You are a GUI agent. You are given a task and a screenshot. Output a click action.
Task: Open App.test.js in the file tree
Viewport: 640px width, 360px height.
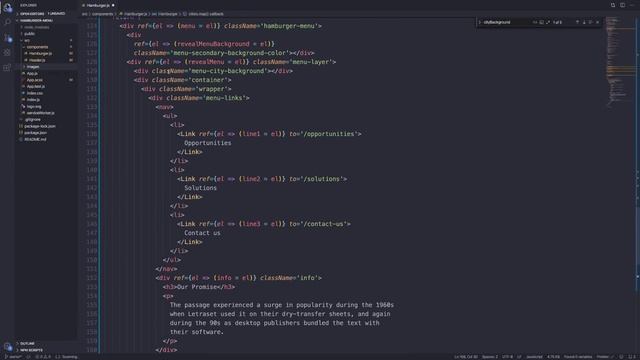[x=36, y=87]
